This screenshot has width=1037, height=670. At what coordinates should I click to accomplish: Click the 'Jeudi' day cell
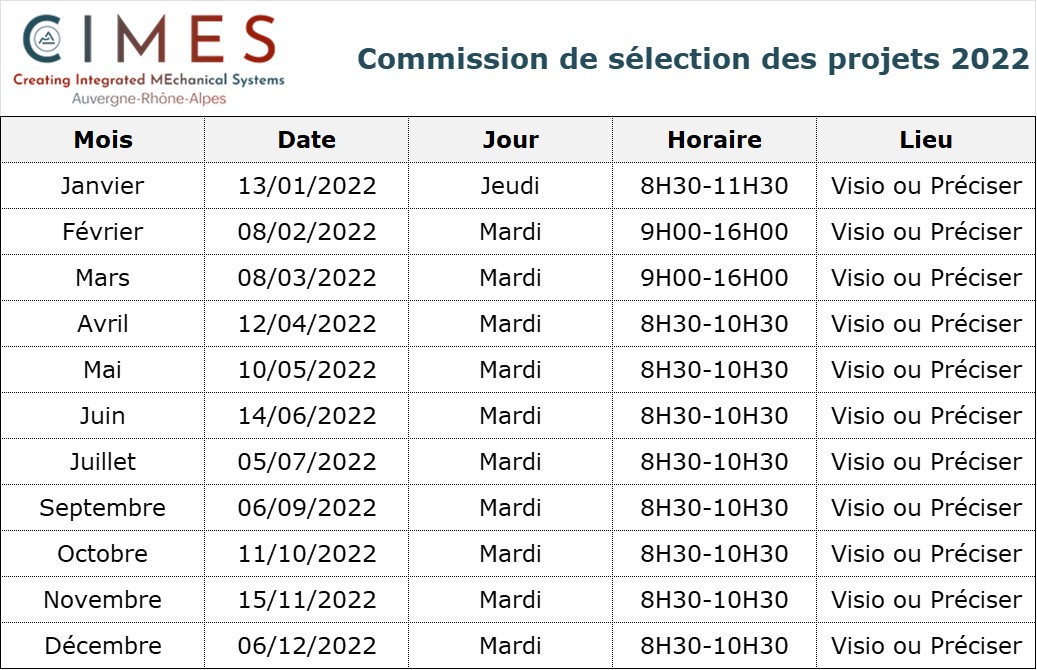pyautogui.click(x=510, y=186)
